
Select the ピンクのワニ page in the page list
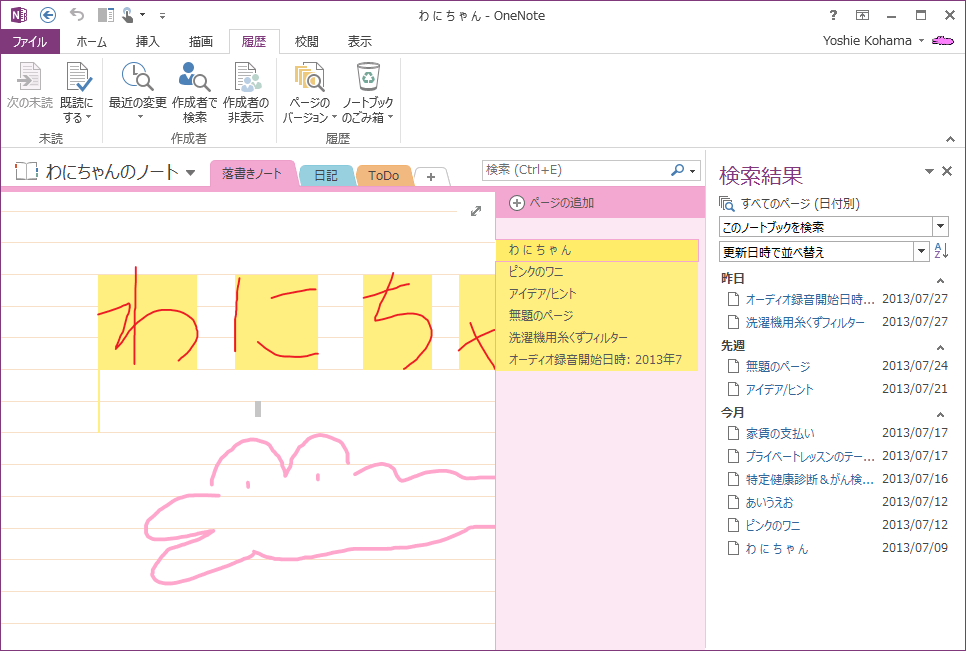pos(597,272)
